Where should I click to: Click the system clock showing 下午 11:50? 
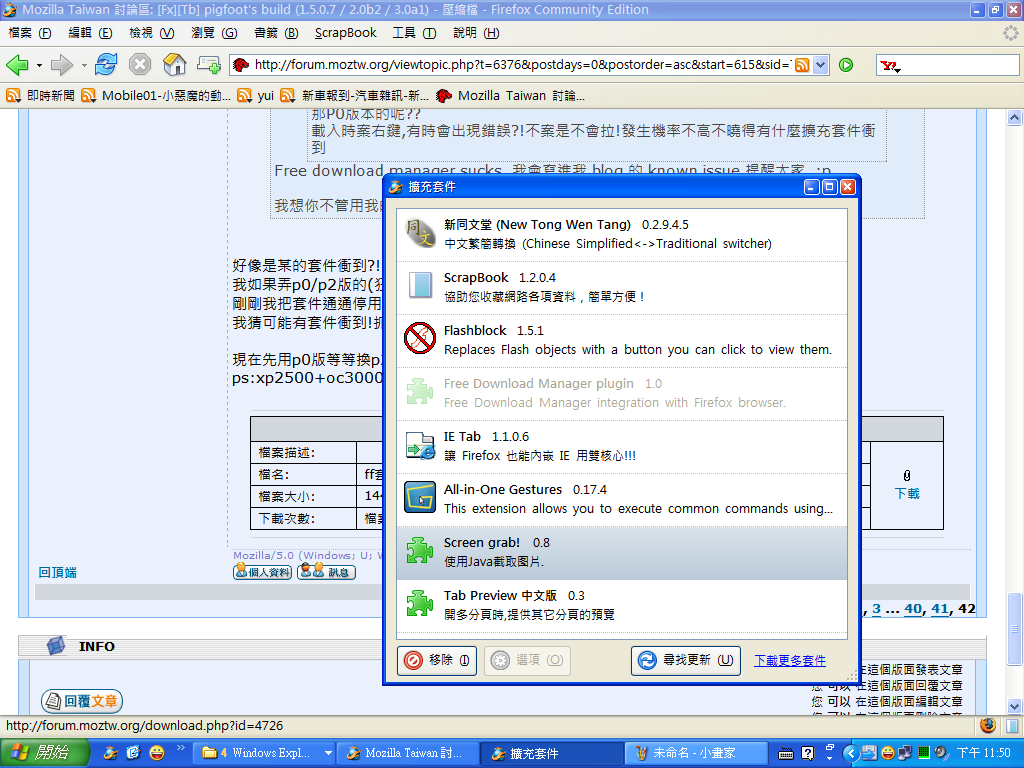984,753
